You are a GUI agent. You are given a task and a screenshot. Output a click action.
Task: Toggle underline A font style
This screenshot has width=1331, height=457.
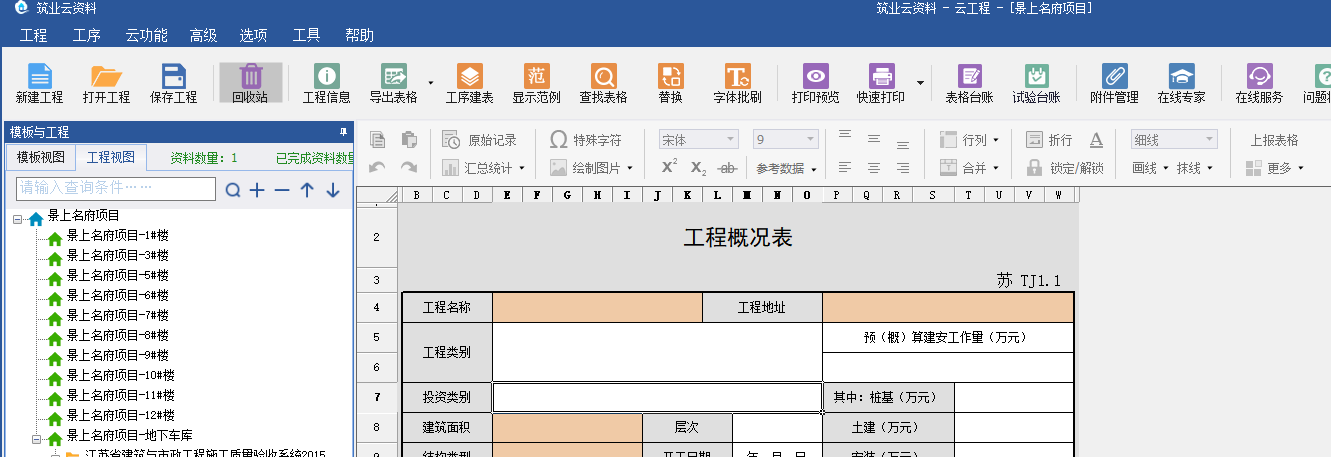(x=1096, y=140)
